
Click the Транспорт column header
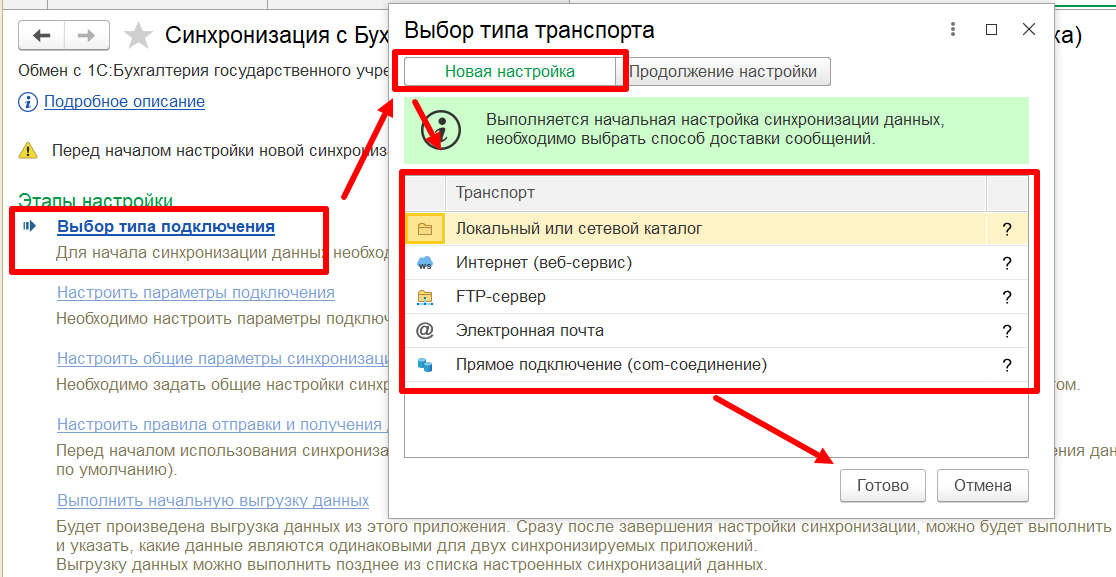pos(496,193)
